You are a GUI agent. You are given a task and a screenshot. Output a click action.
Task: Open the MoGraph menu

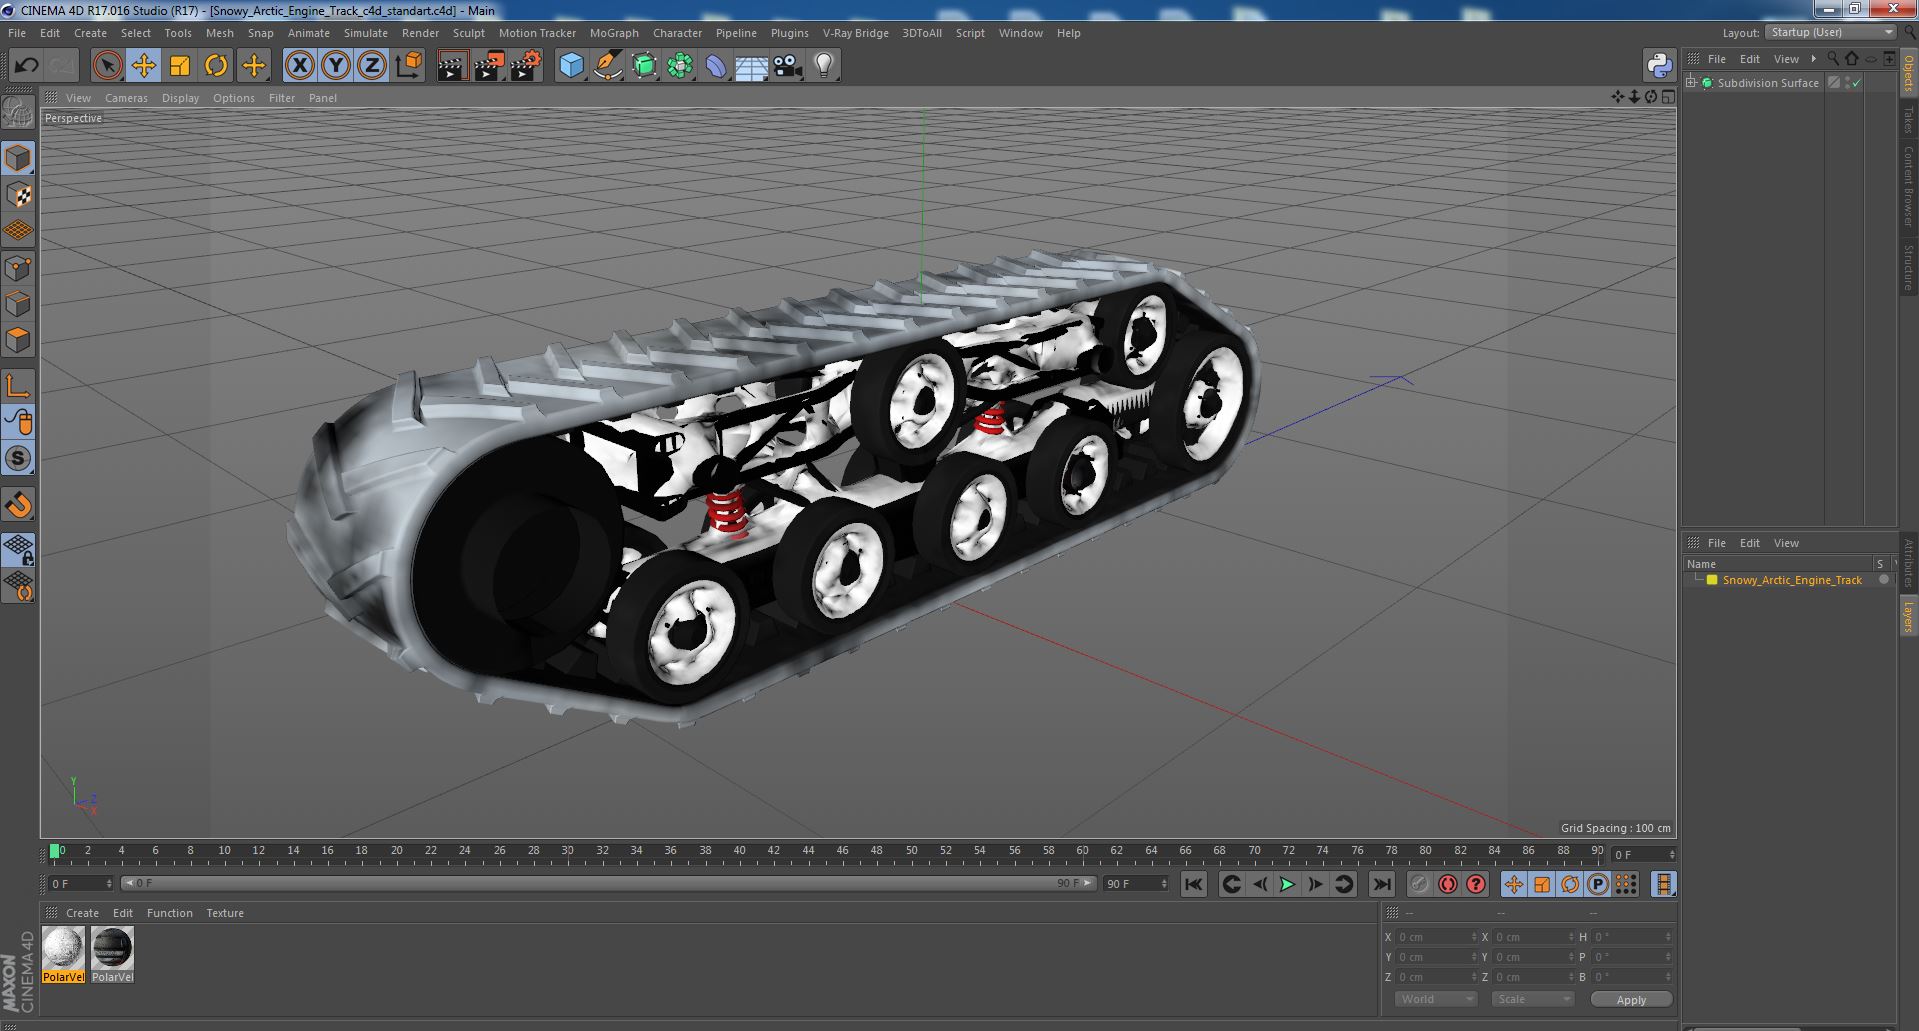tap(614, 33)
